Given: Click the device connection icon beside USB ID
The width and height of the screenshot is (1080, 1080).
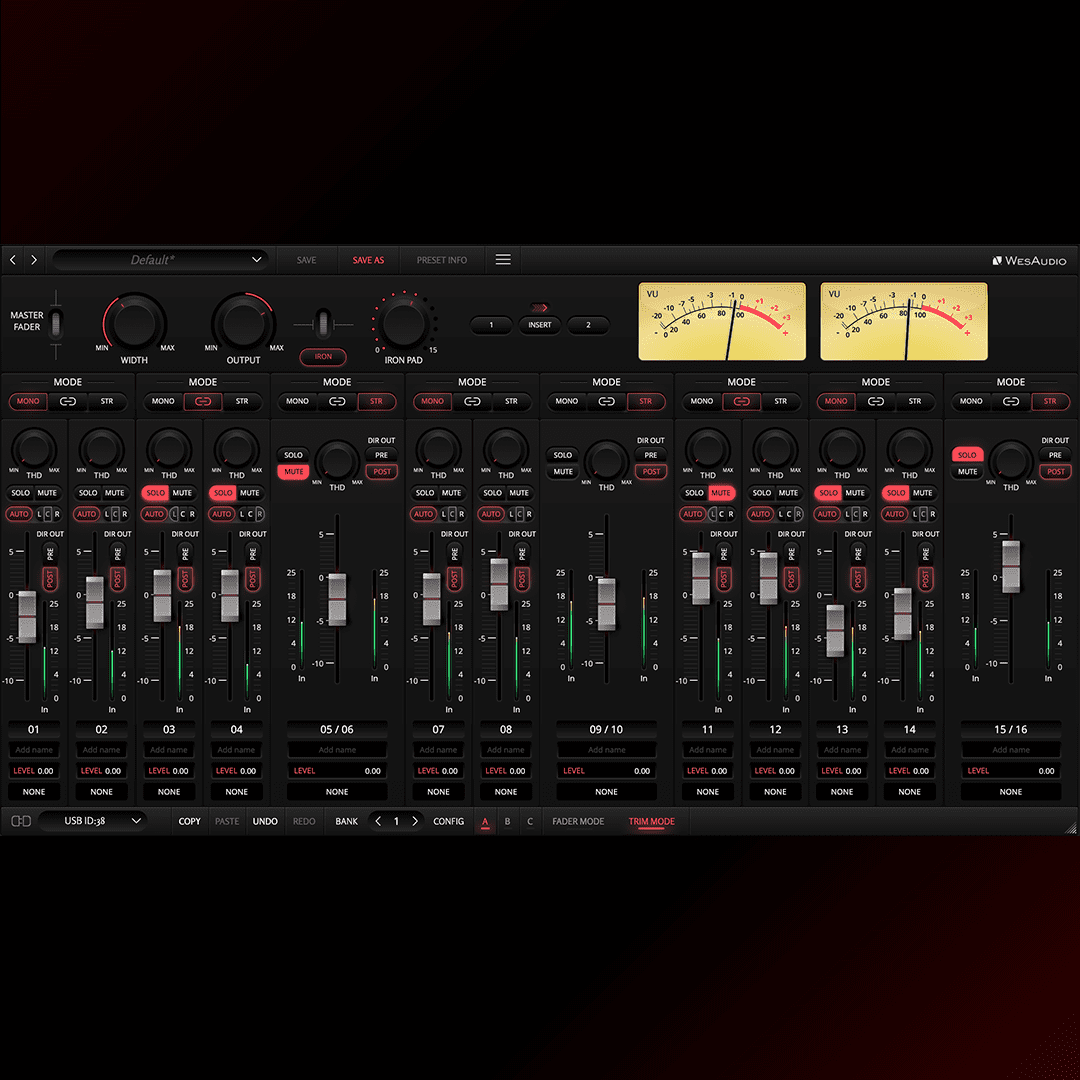Looking at the screenshot, I should click(x=21, y=821).
